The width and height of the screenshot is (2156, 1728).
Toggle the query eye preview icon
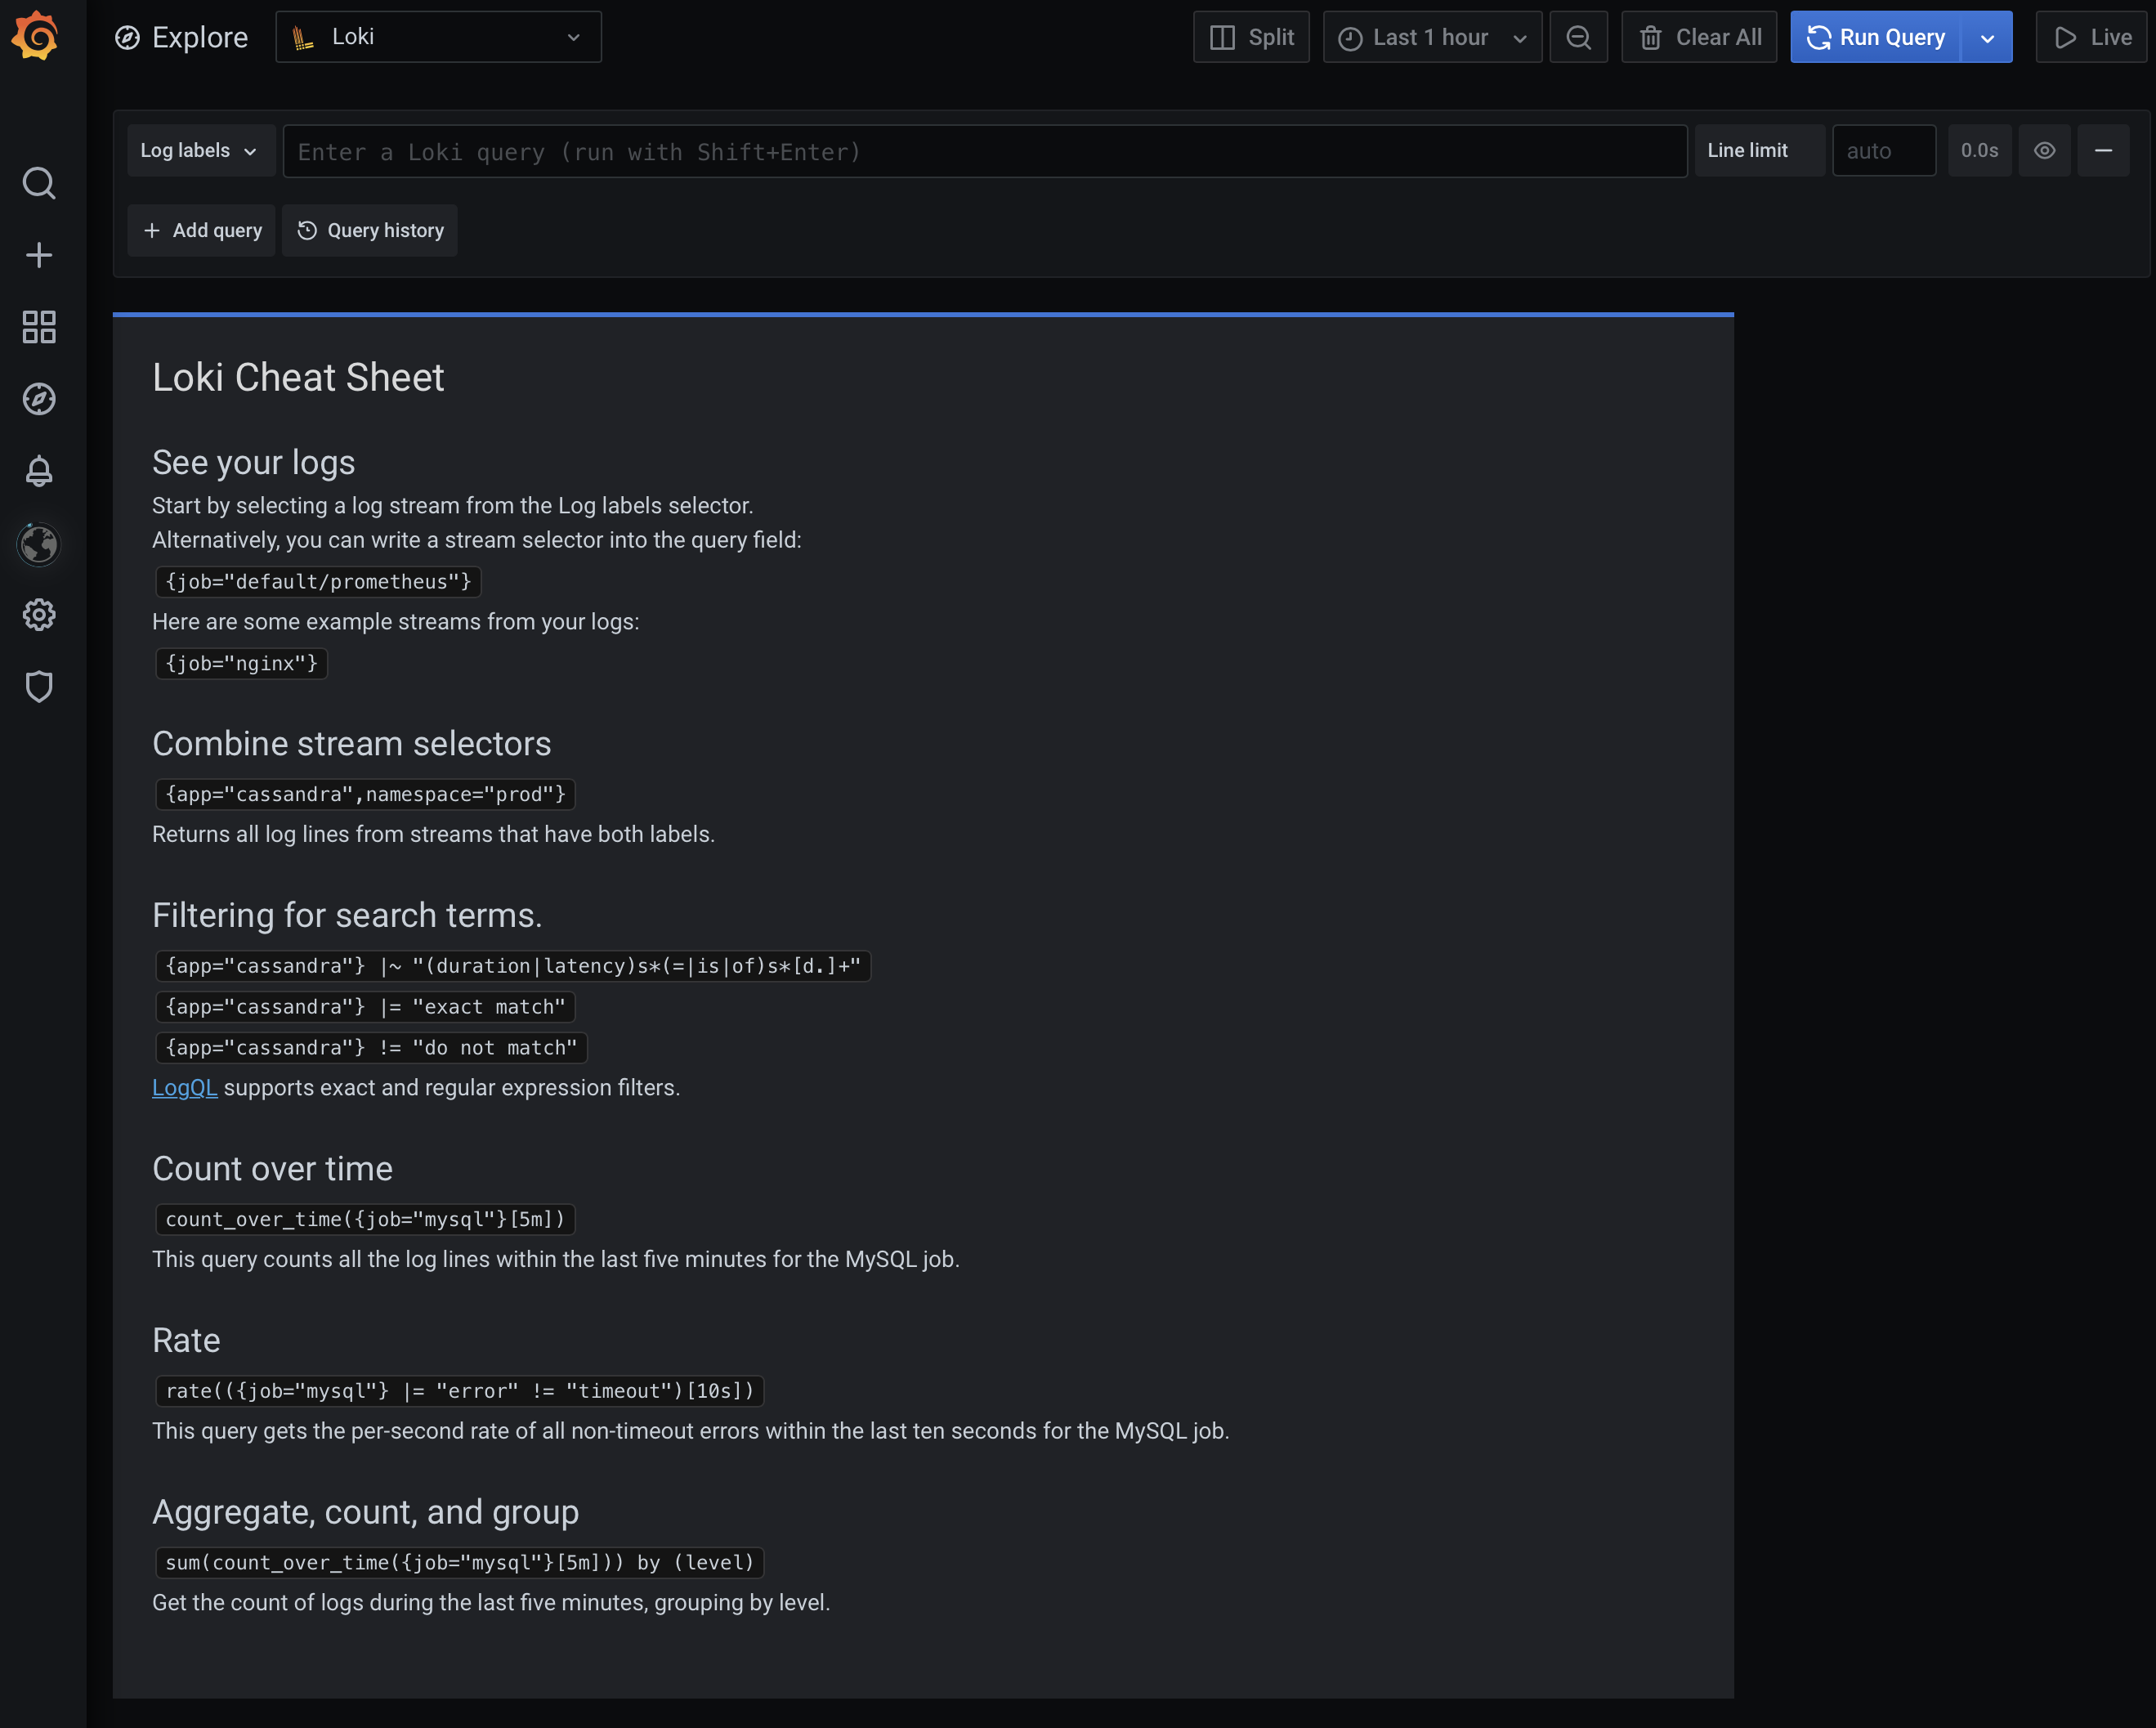click(2044, 150)
